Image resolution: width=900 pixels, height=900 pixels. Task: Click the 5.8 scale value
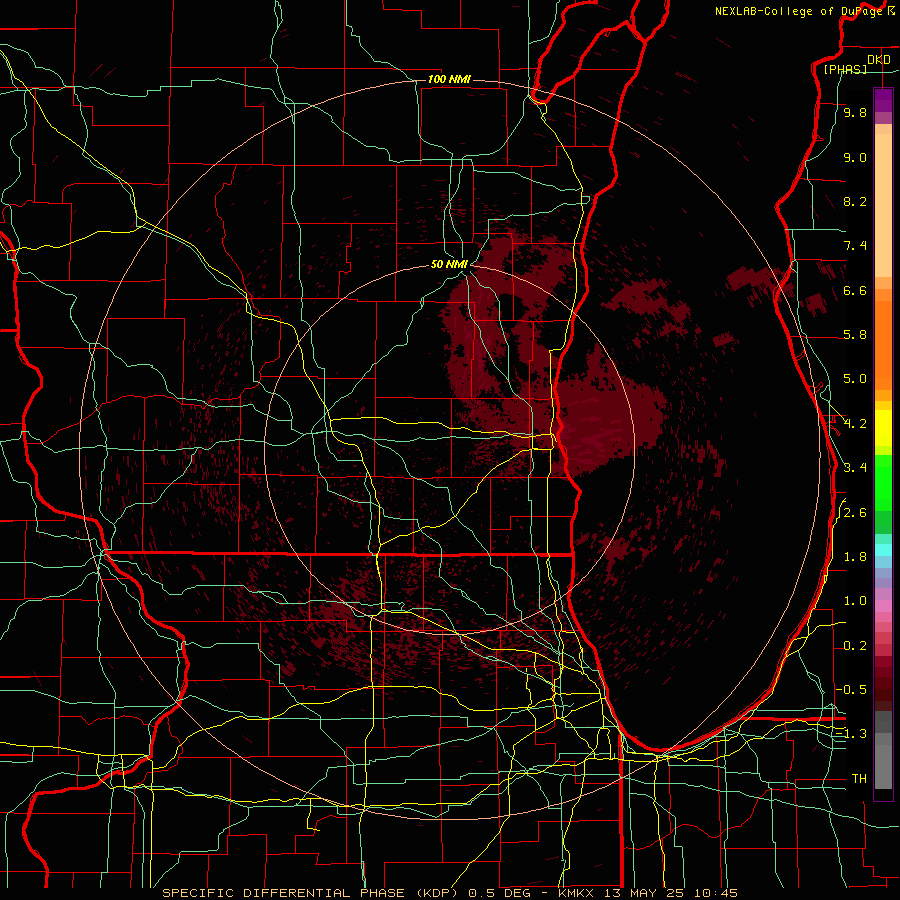(855, 335)
